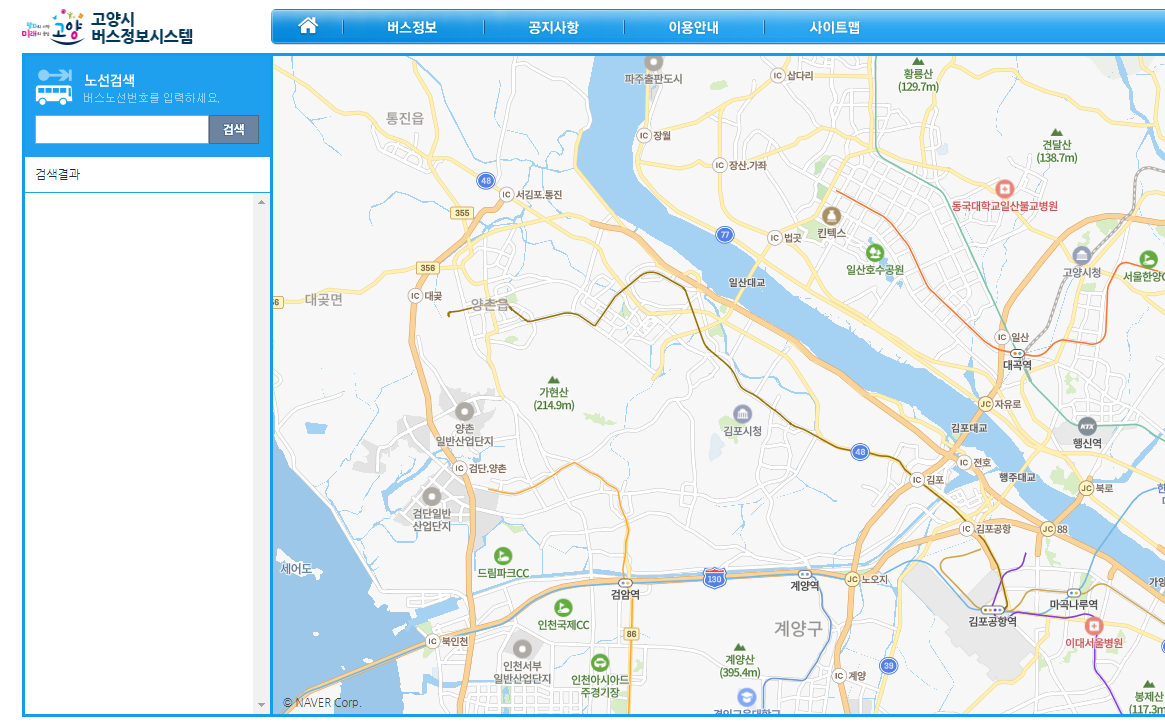Click the 자유로 JC marker

click(x=985, y=404)
